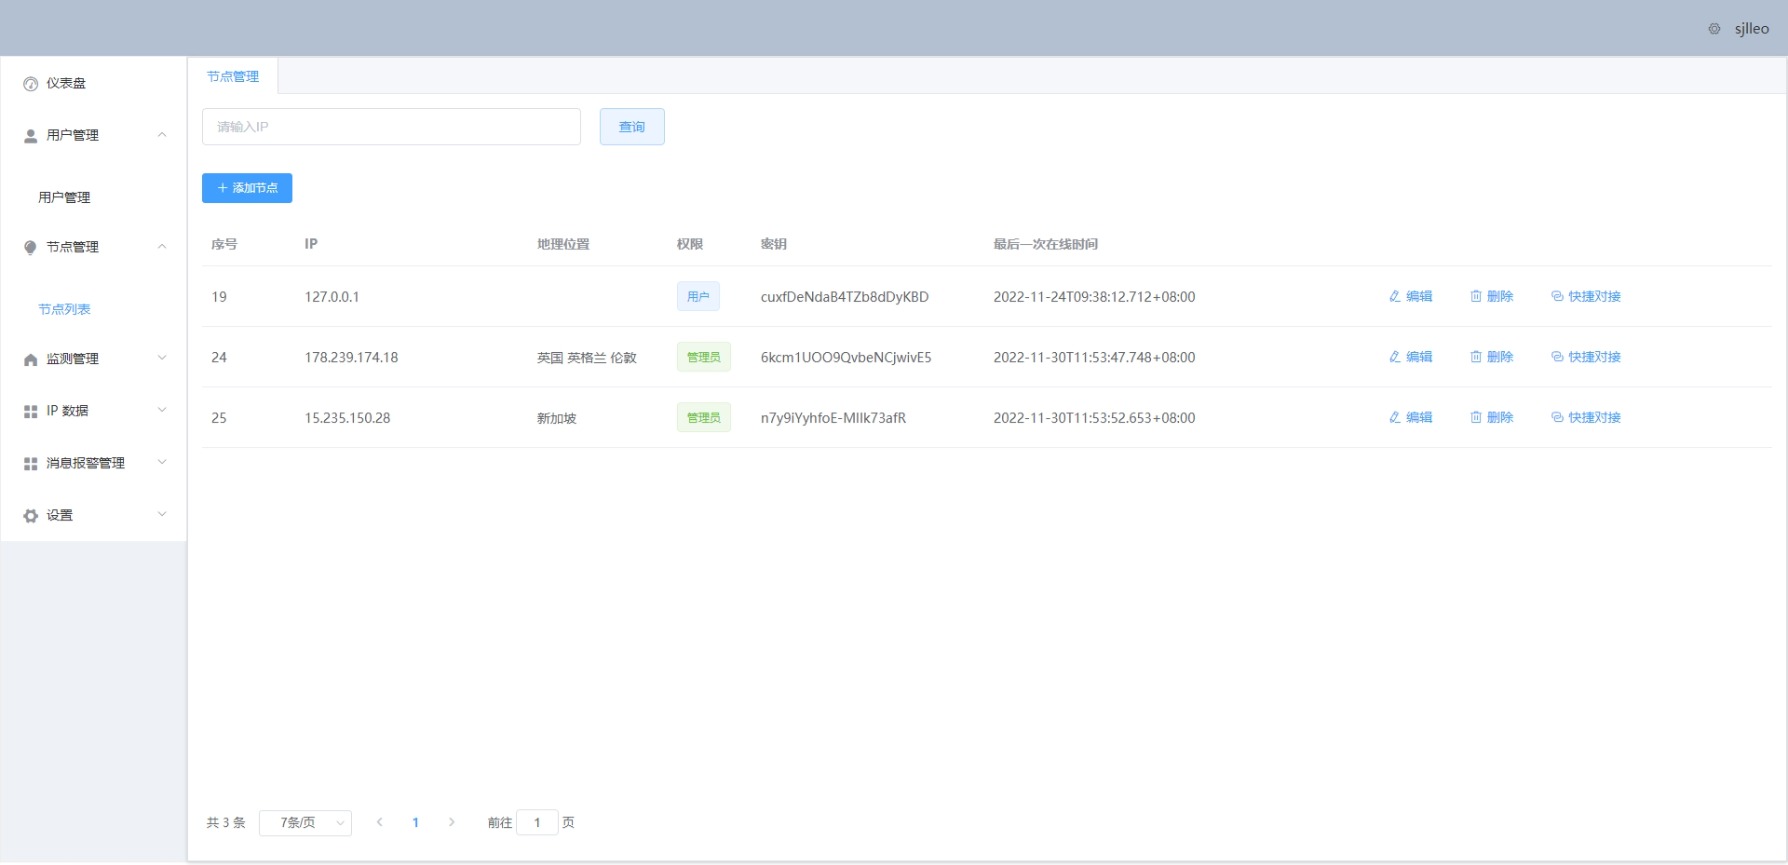
Task: Click 编辑 link for node 25
Action: tap(1411, 417)
